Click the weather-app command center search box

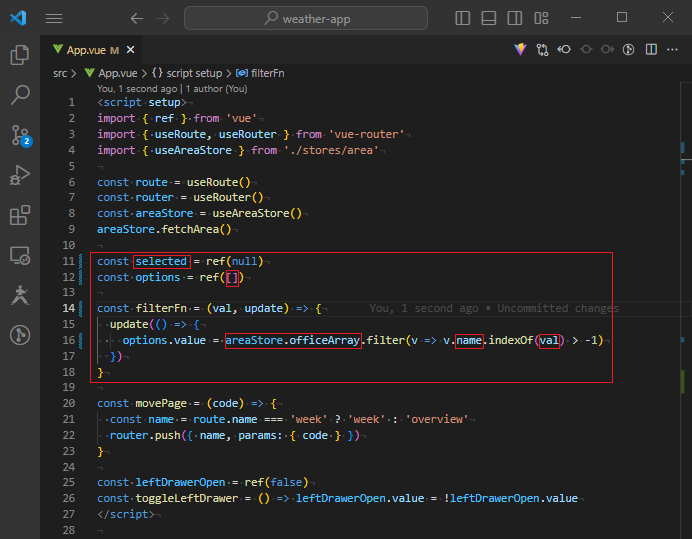306,19
